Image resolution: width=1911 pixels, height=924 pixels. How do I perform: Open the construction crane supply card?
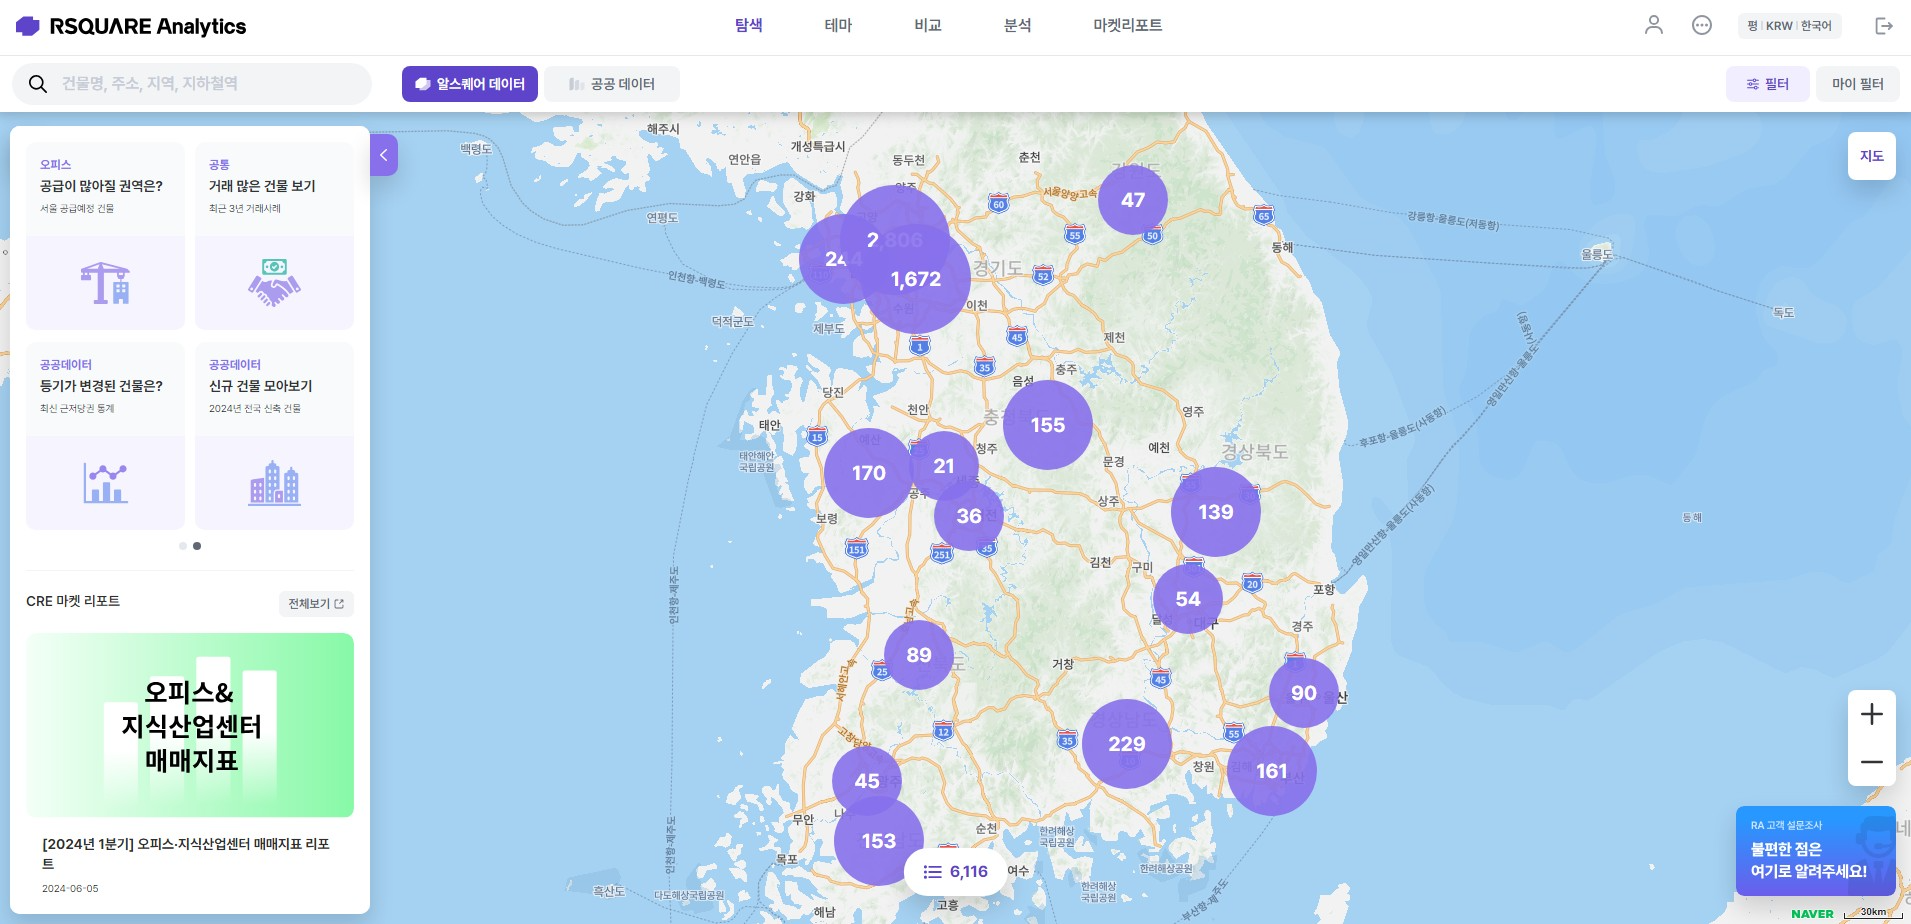pos(105,236)
